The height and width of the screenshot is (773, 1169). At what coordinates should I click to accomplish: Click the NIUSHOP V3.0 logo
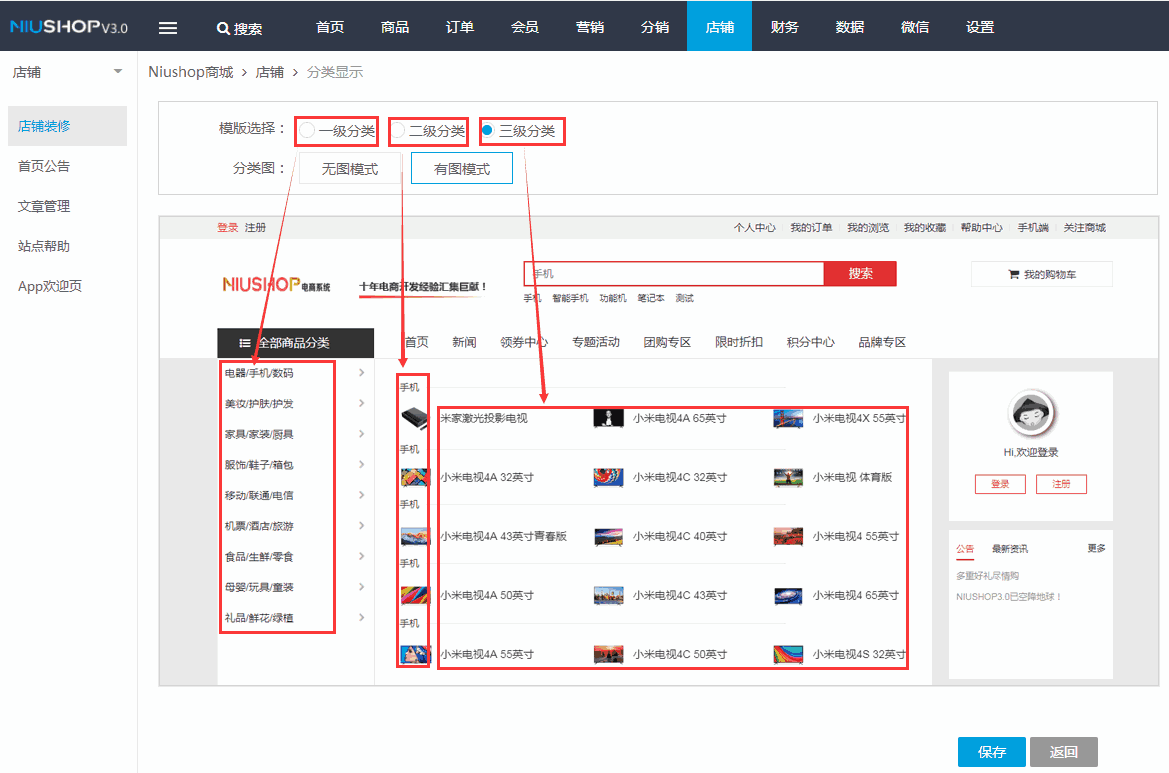(x=69, y=27)
